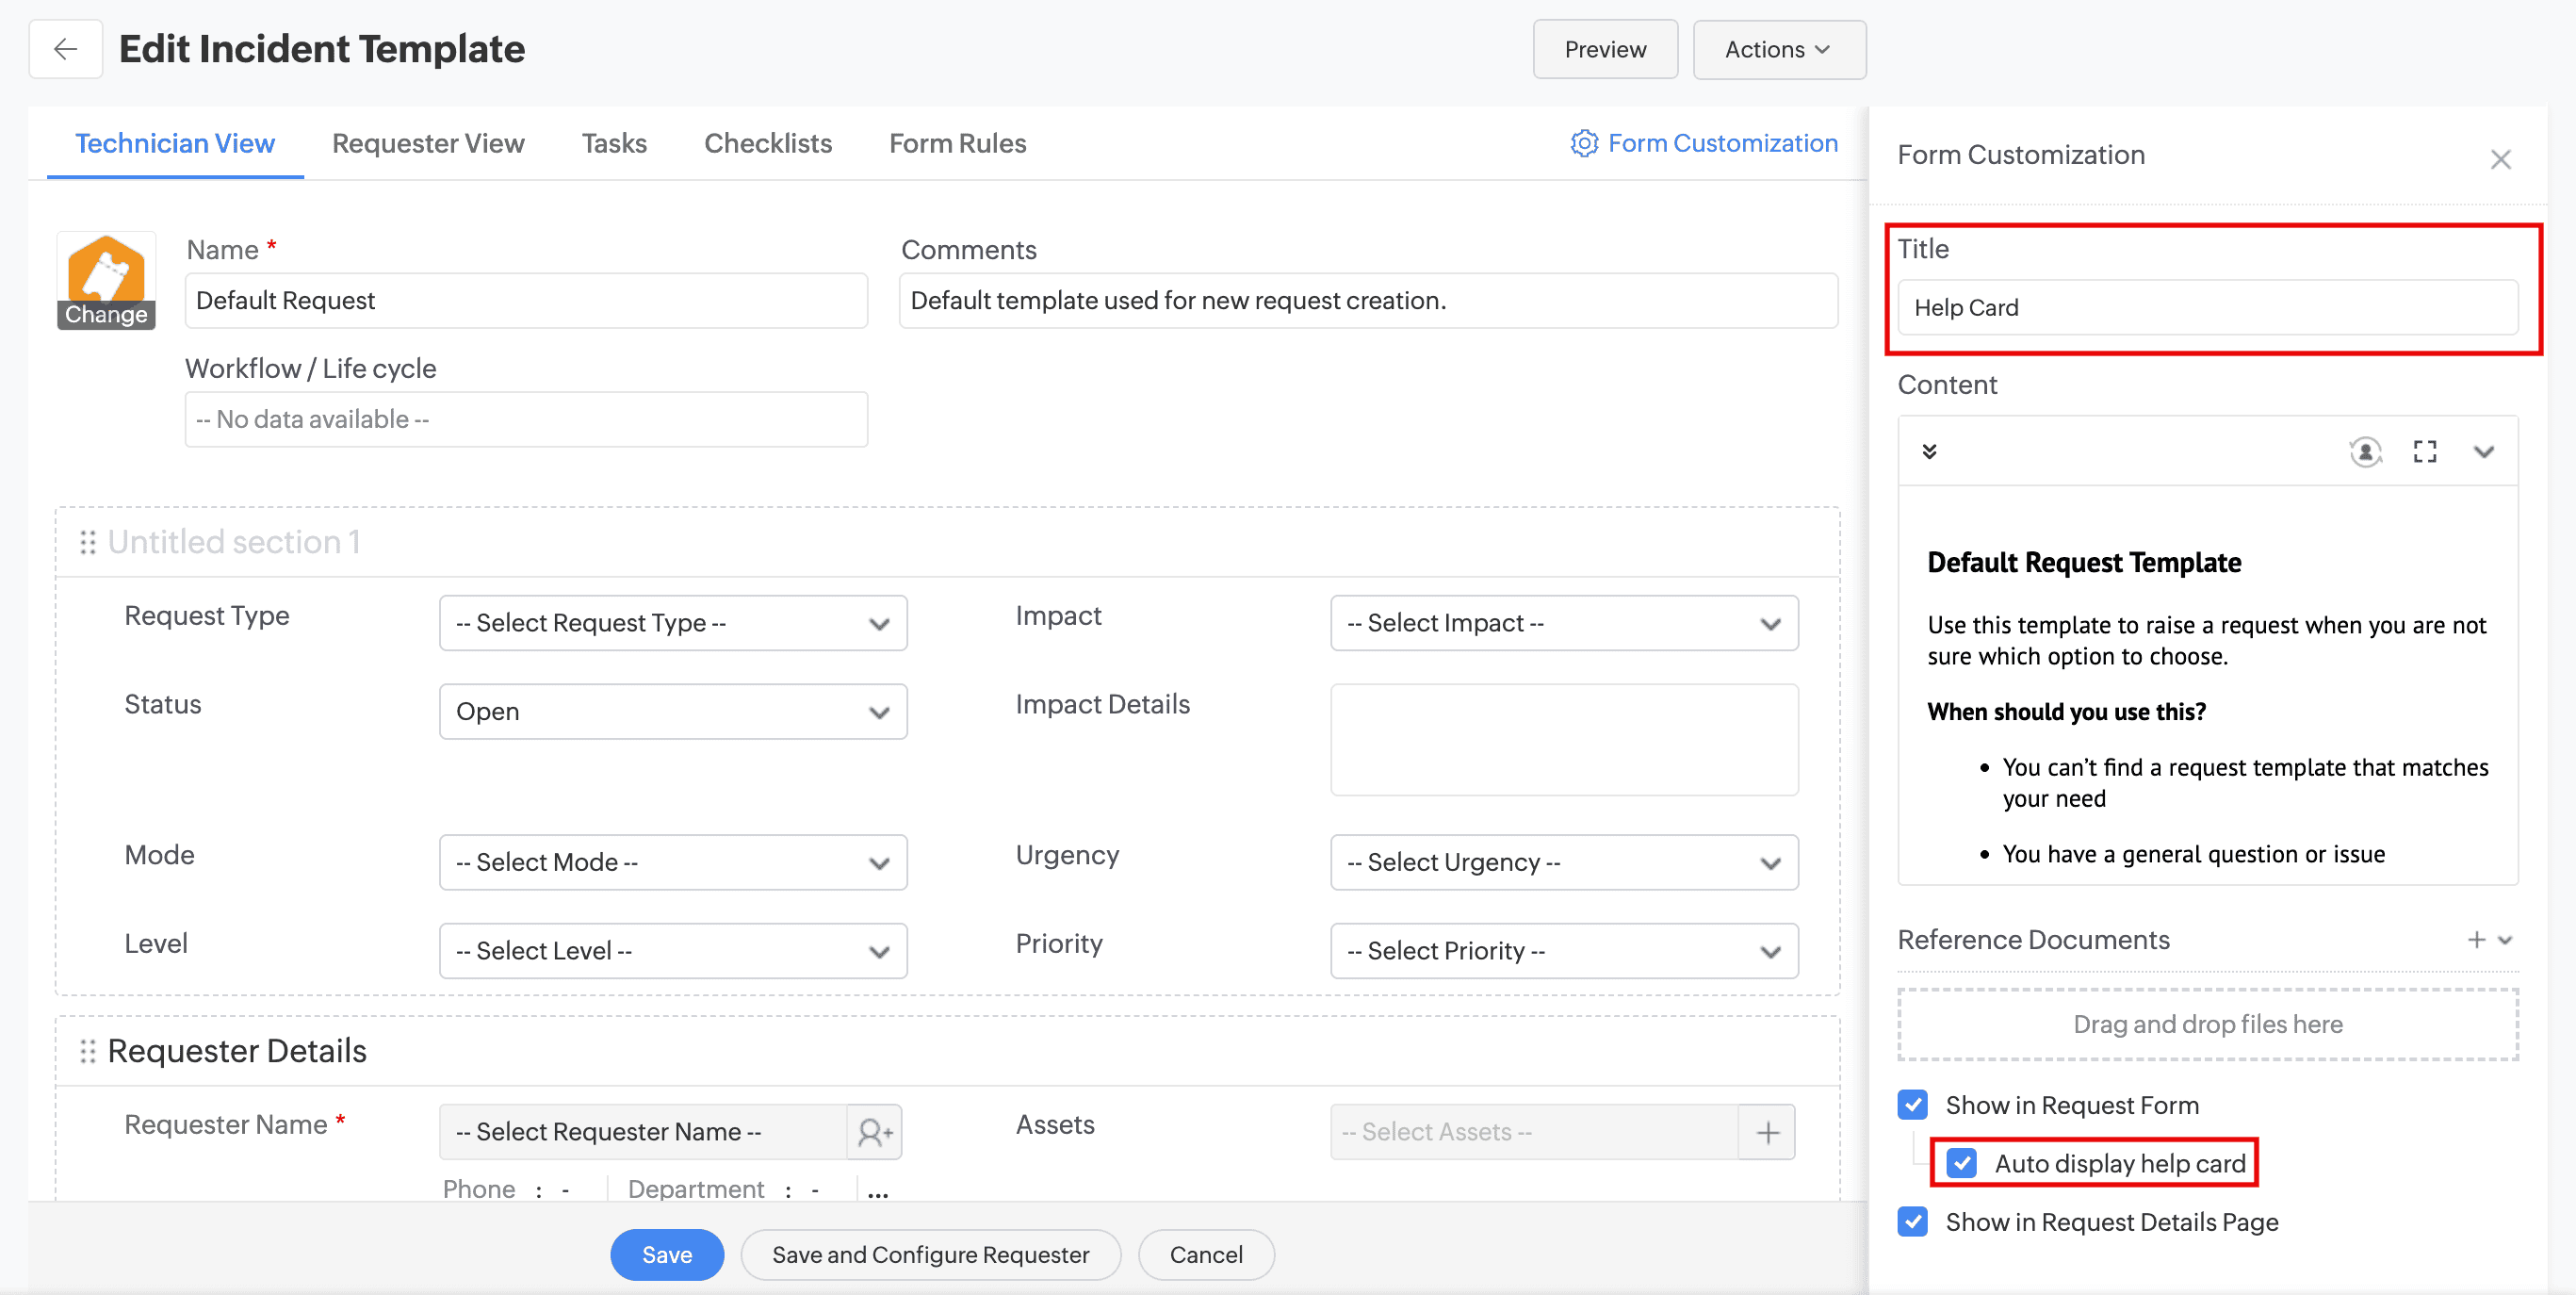Click plus icon to add Reference Documents

tap(2476, 940)
